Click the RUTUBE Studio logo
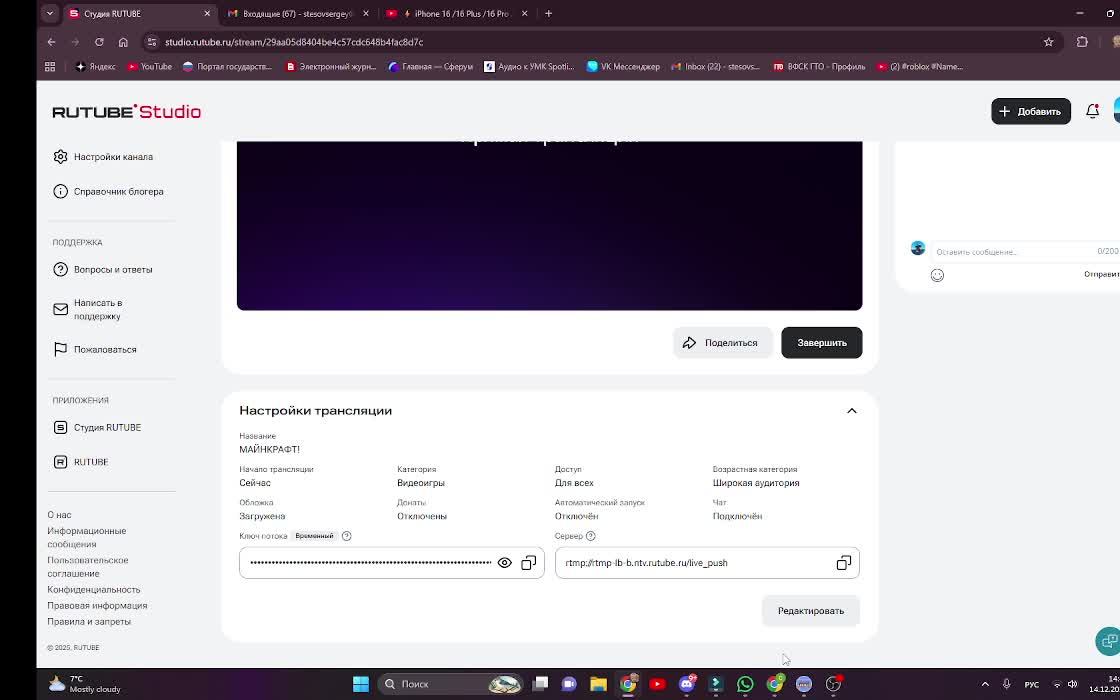This screenshot has width=1120, height=700. click(x=126, y=111)
